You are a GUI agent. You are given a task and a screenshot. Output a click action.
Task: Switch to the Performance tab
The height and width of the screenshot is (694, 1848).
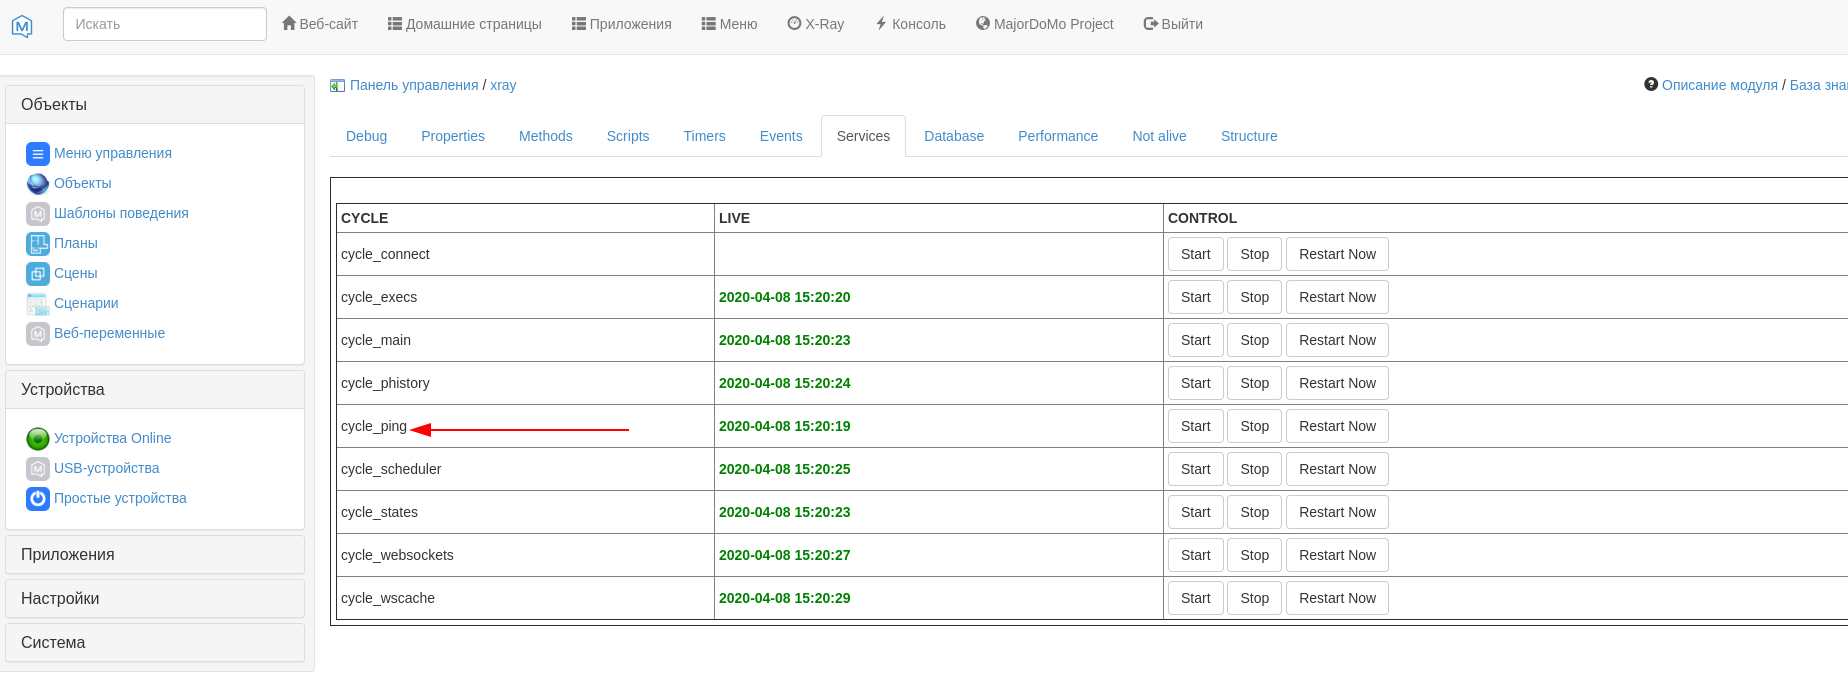1057,136
